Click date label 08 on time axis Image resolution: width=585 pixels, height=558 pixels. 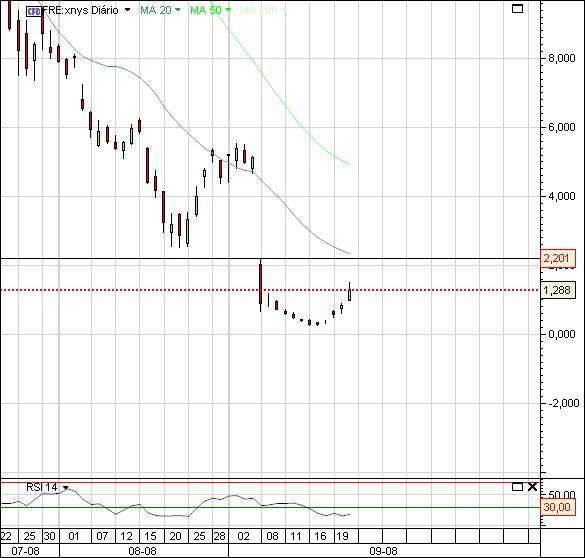[x=272, y=536]
